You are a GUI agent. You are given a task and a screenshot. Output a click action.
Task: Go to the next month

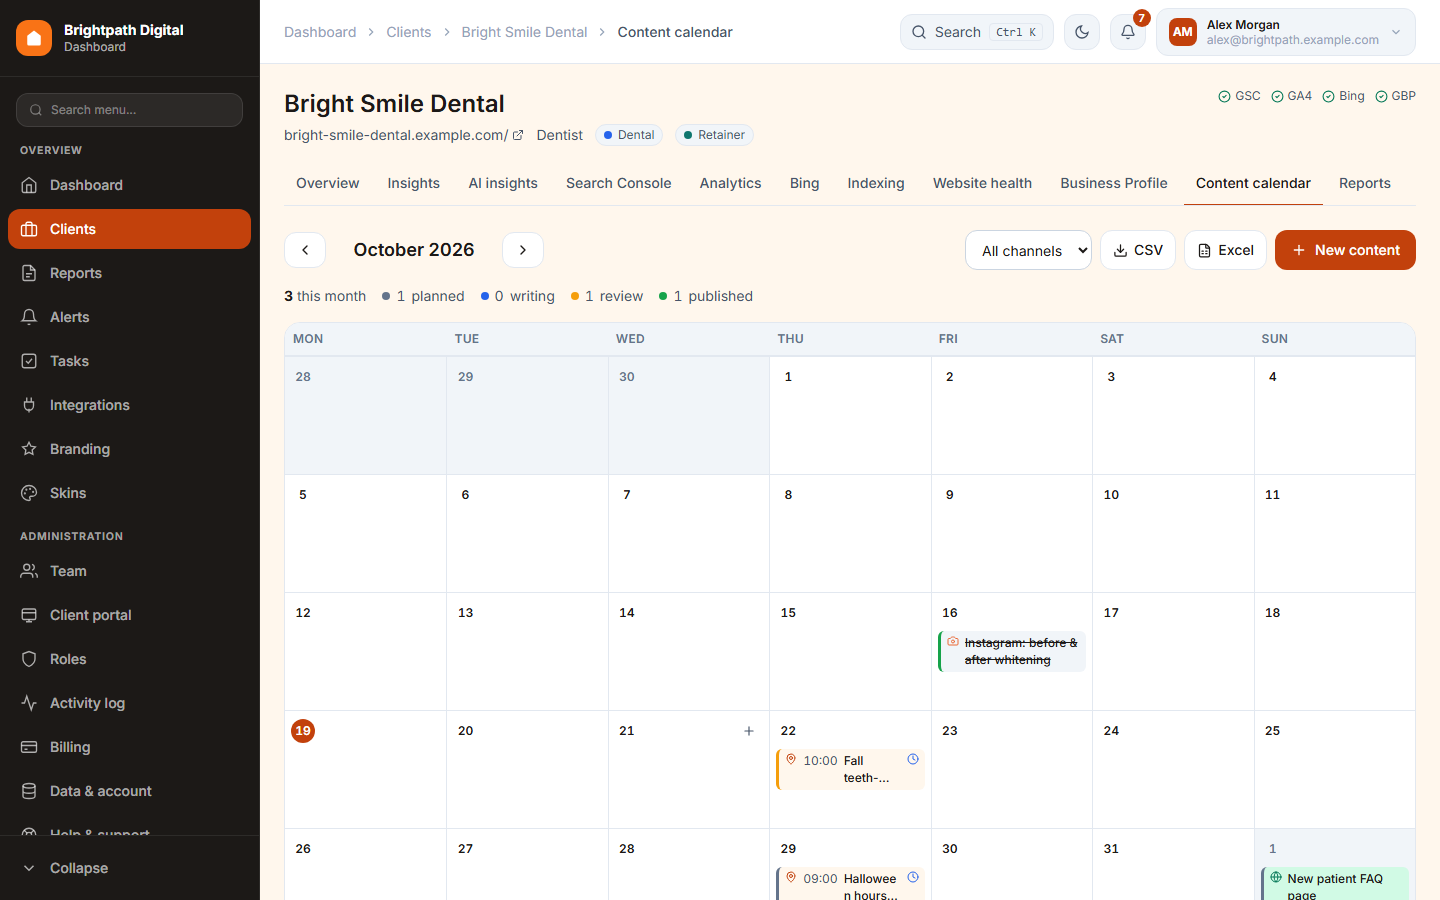[523, 250]
